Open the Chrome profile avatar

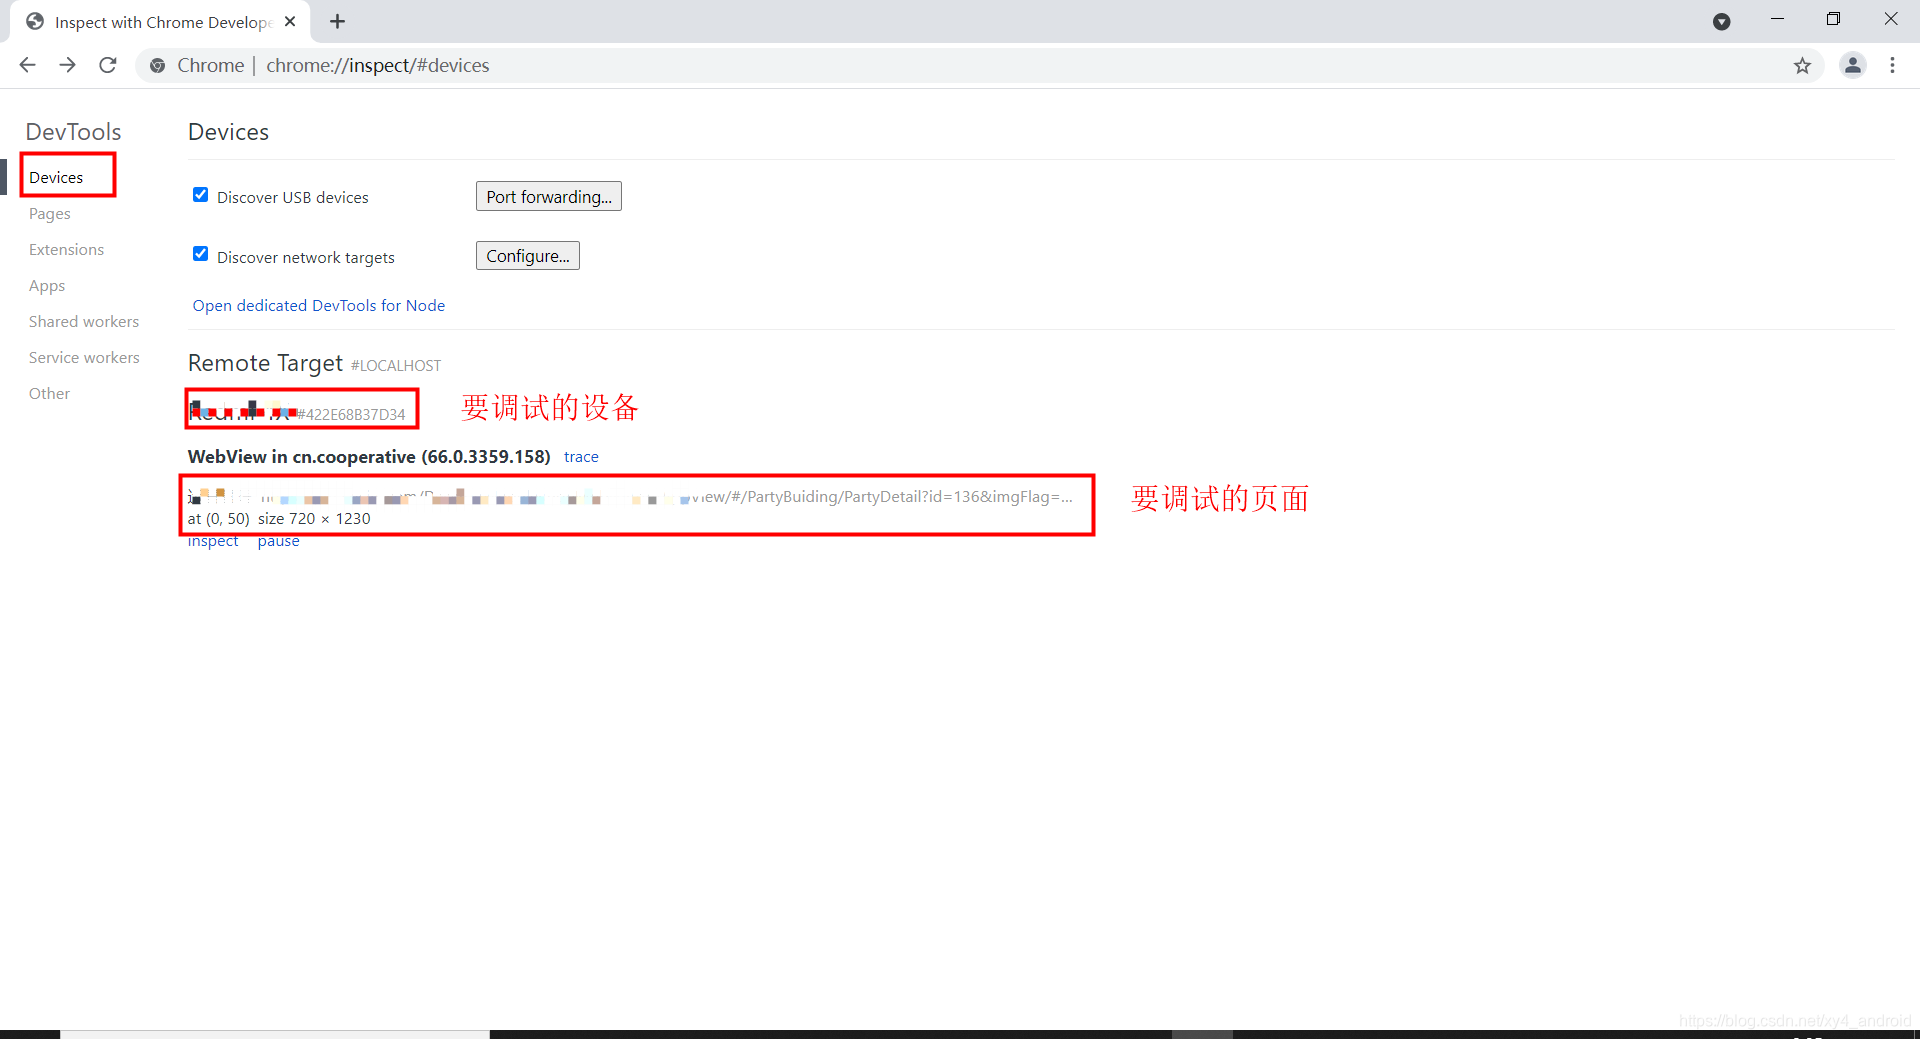click(x=1853, y=65)
